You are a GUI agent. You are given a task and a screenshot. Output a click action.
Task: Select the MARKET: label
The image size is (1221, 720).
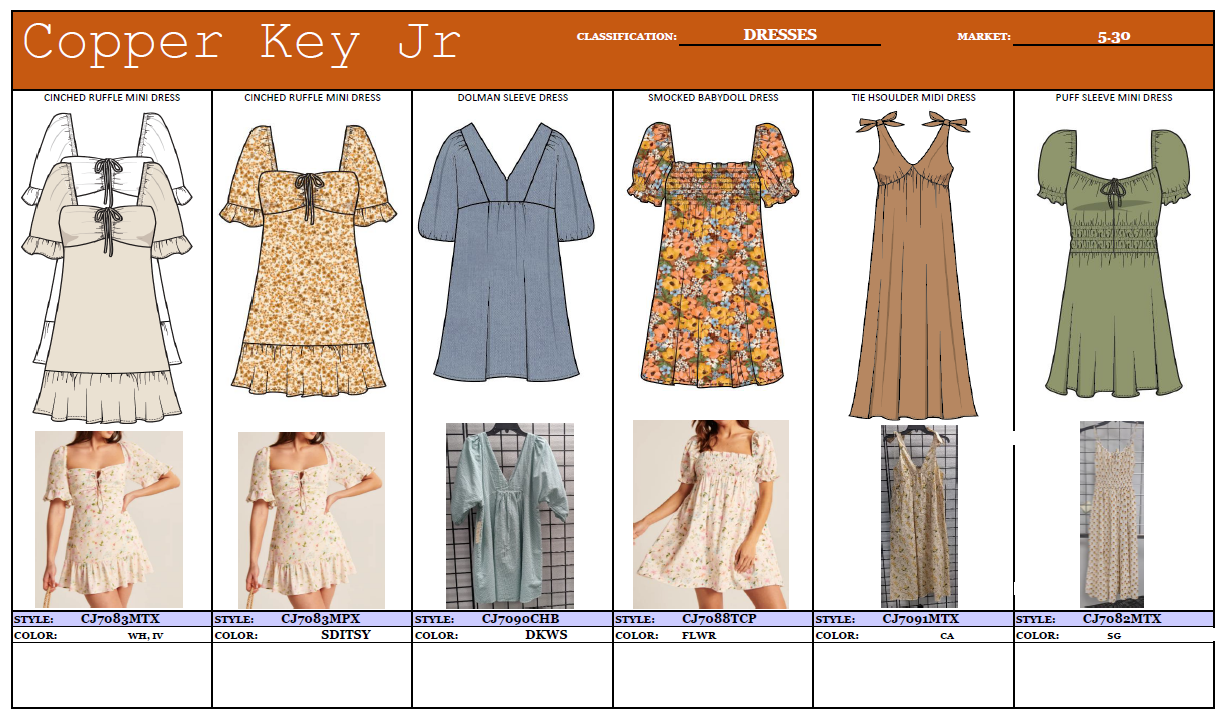984,37
